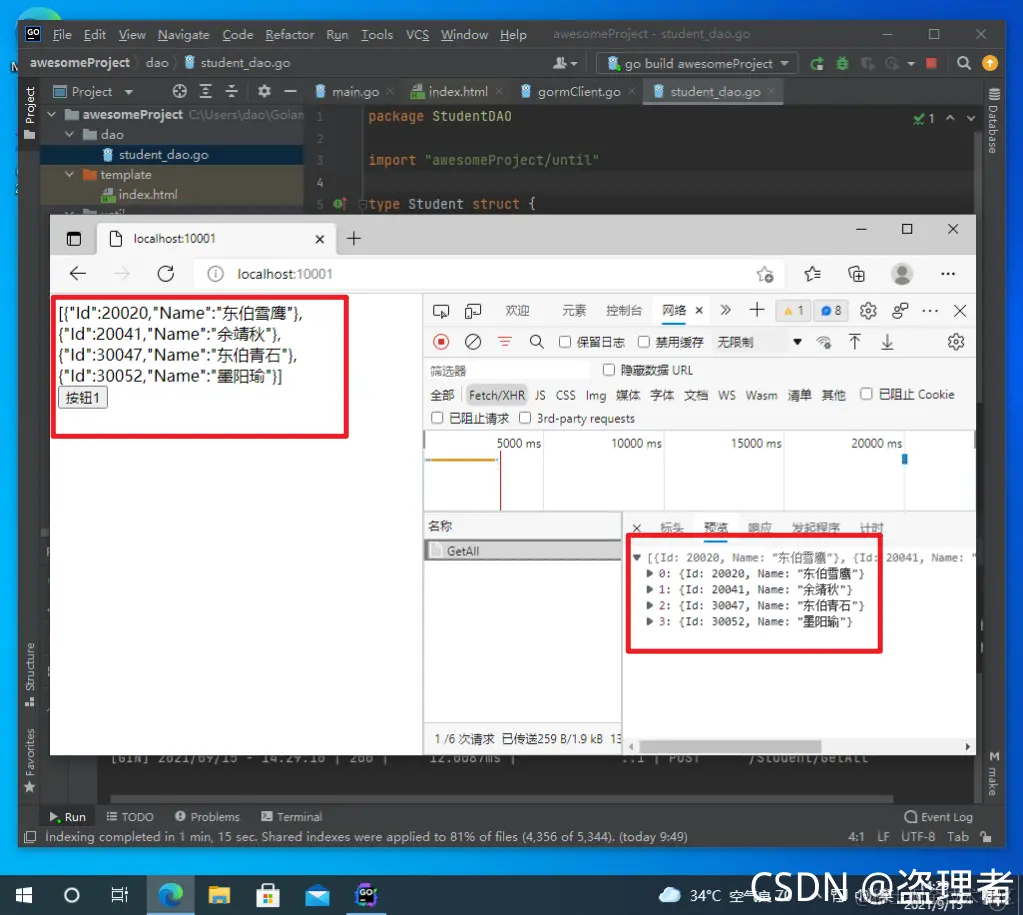Open the Event Log
This screenshot has width=1023, height=915.
coord(938,816)
